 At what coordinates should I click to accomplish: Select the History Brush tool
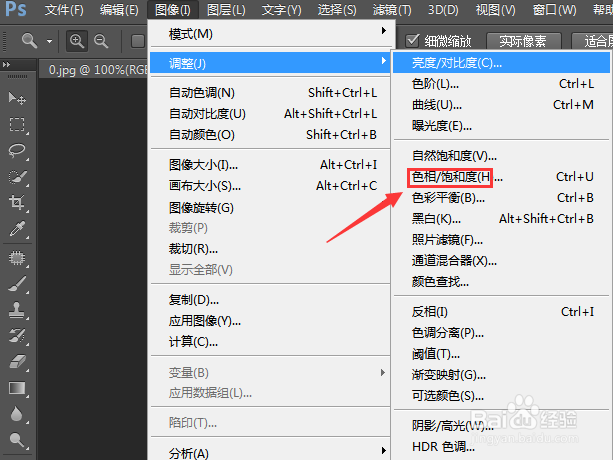(x=17, y=336)
